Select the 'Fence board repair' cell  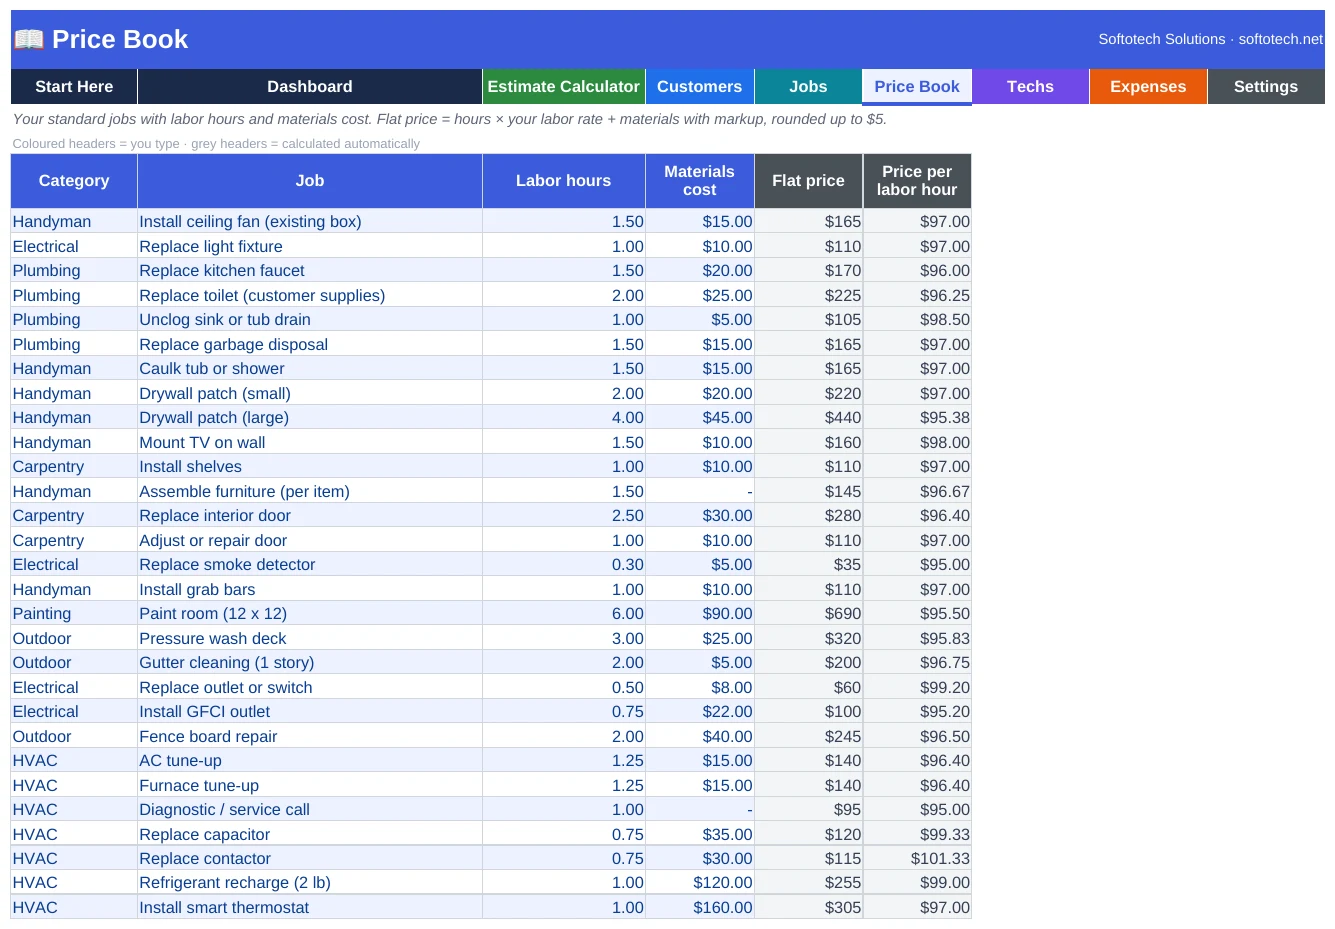click(x=310, y=736)
